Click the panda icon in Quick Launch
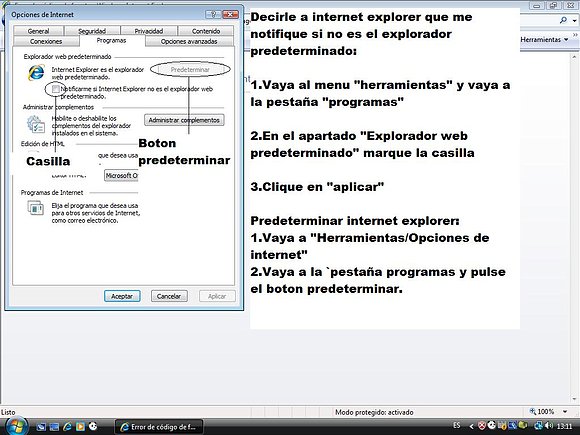The height and width of the screenshot is (435, 580). point(93,426)
